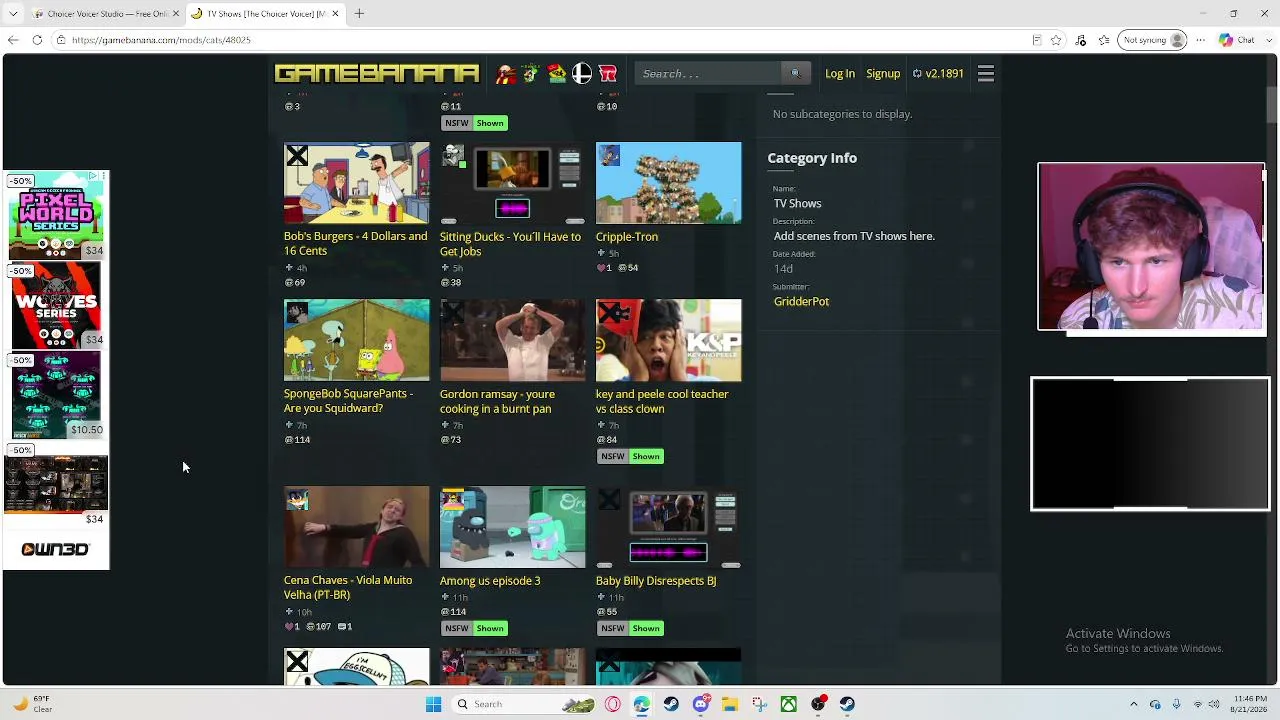Open Microsoft Edge from the taskbar
The width and height of the screenshot is (1280, 720).
click(x=641, y=704)
